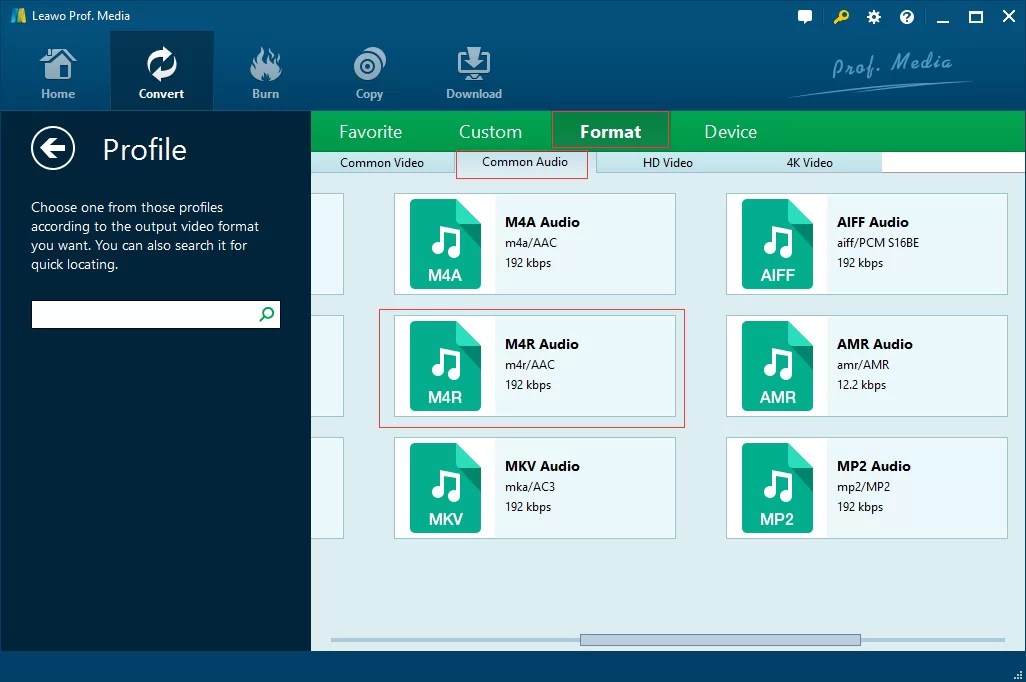Open the Home screen icon
This screenshot has height=682, width=1026.
coord(57,70)
